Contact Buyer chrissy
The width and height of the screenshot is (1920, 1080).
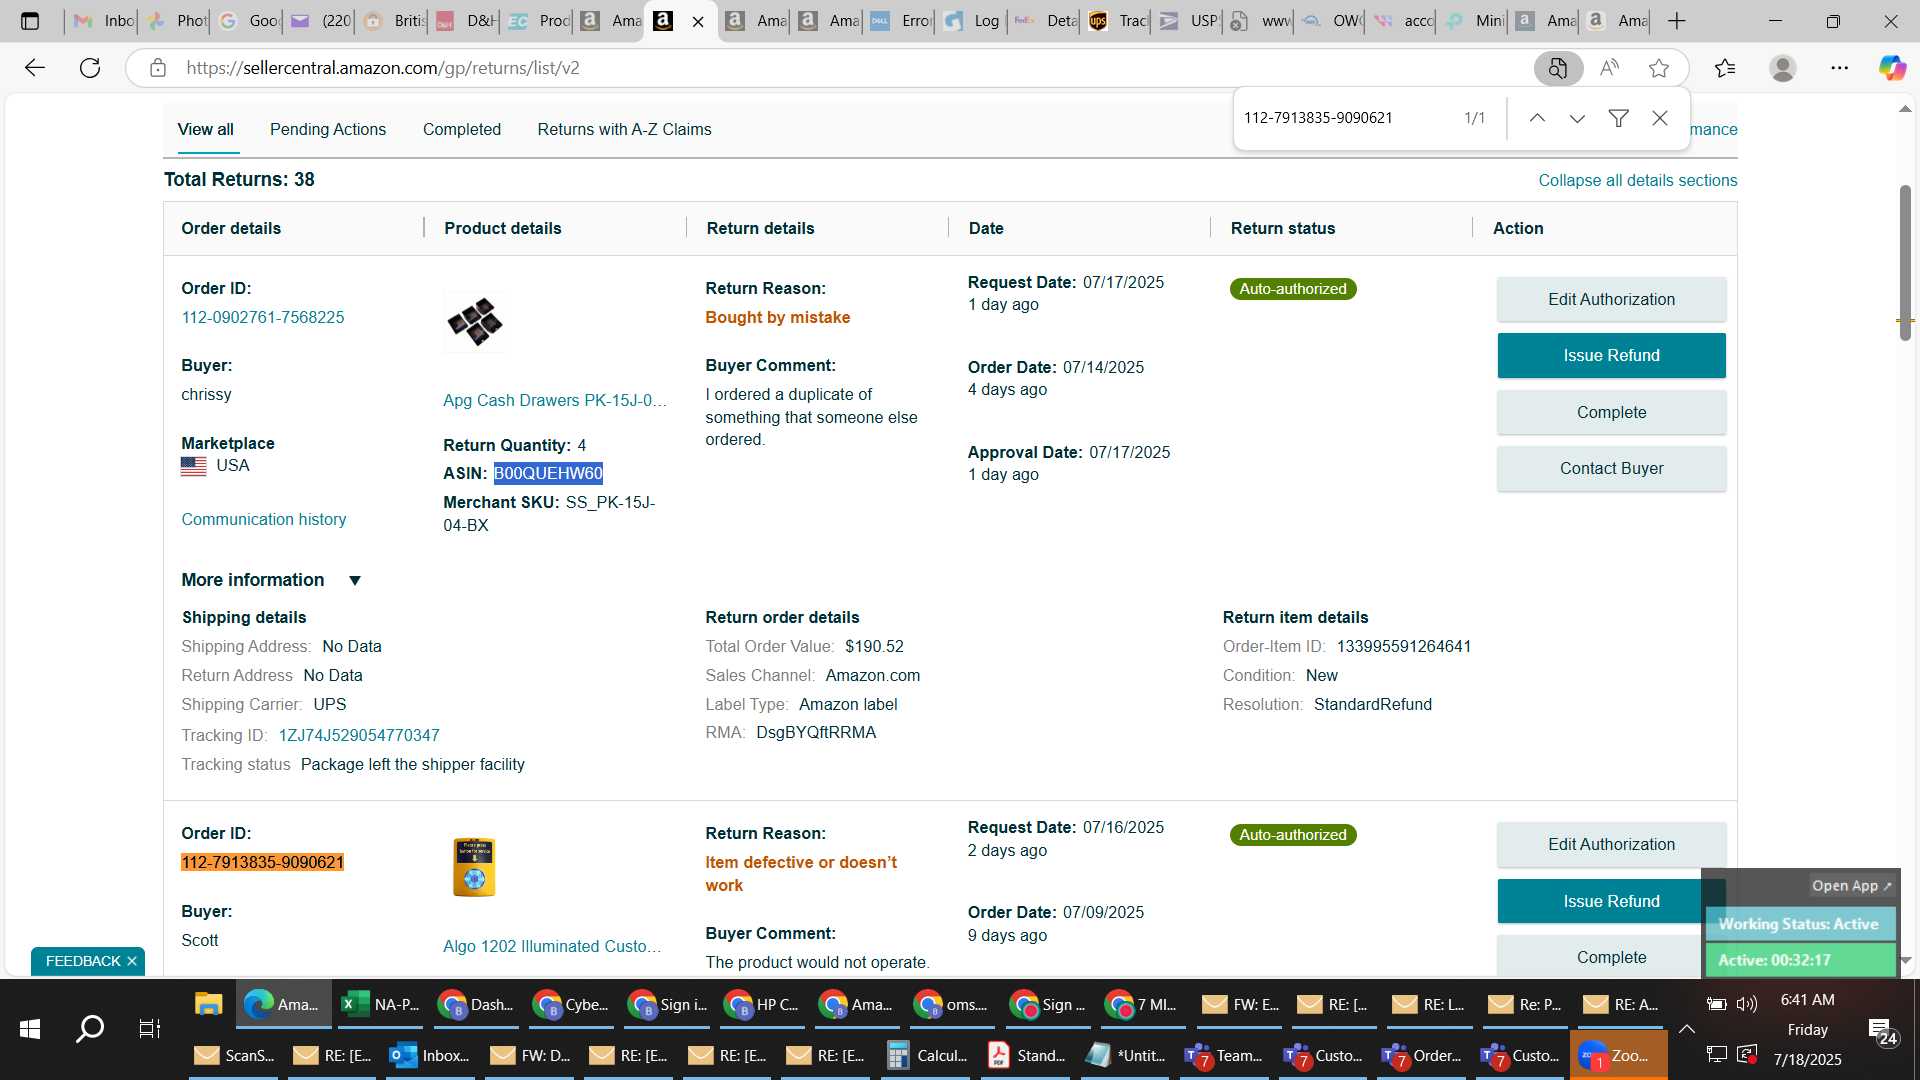click(x=1611, y=468)
